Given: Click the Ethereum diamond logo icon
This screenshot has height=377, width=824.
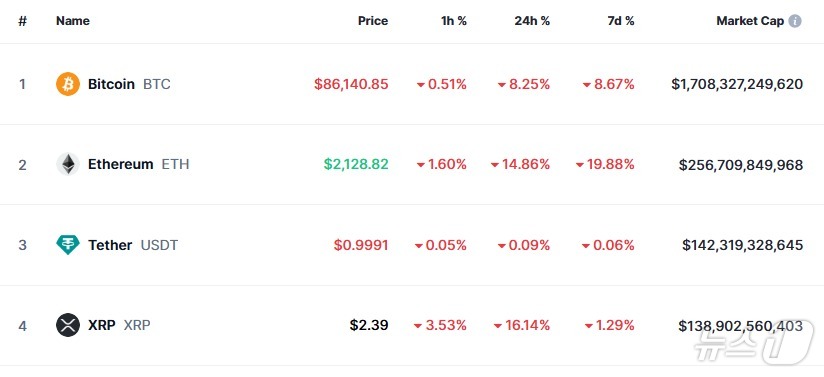Looking at the screenshot, I should tap(68, 165).
